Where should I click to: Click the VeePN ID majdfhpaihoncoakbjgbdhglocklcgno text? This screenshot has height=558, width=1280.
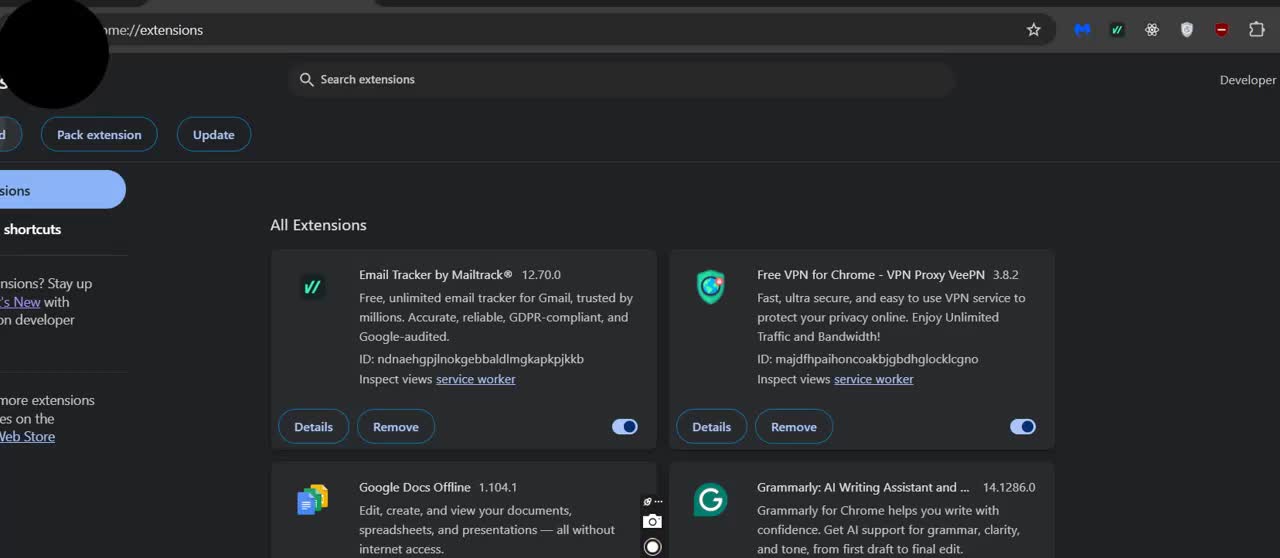(x=877, y=359)
